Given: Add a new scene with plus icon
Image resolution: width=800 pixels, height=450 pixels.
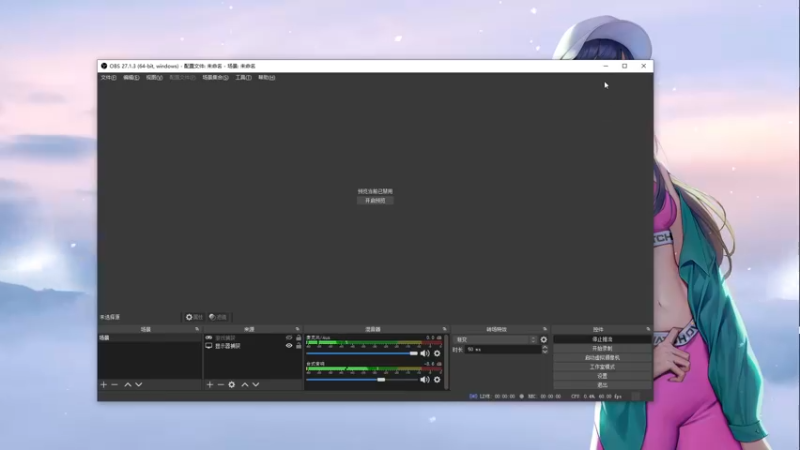Looking at the screenshot, I should click(104, 385).
